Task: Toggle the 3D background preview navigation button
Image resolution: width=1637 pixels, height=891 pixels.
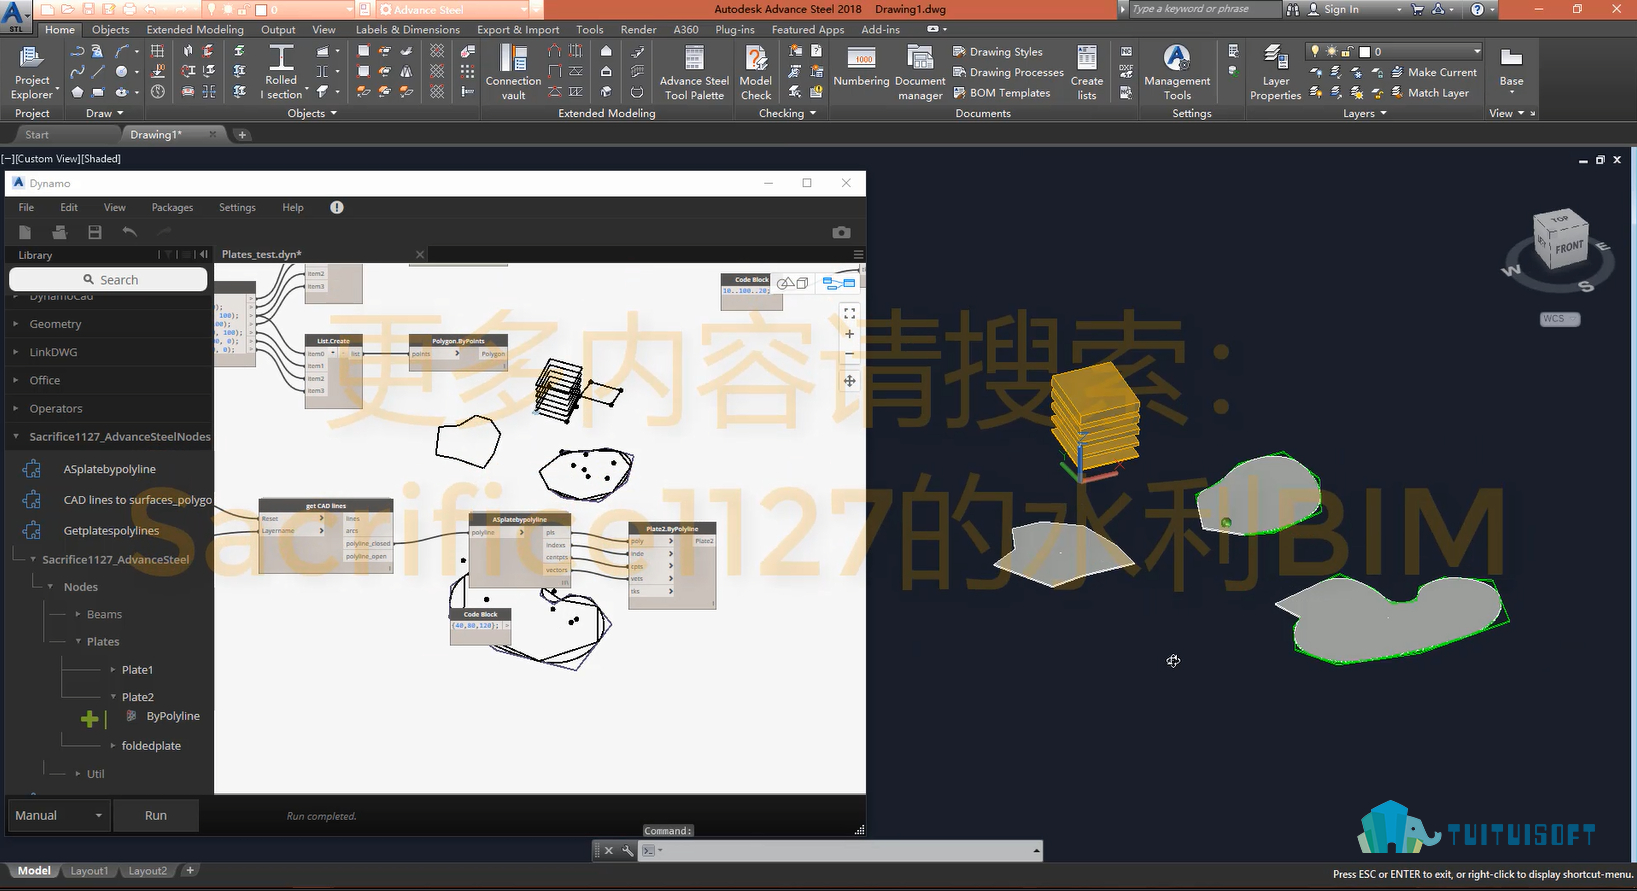Action: [x=792, y=283]
